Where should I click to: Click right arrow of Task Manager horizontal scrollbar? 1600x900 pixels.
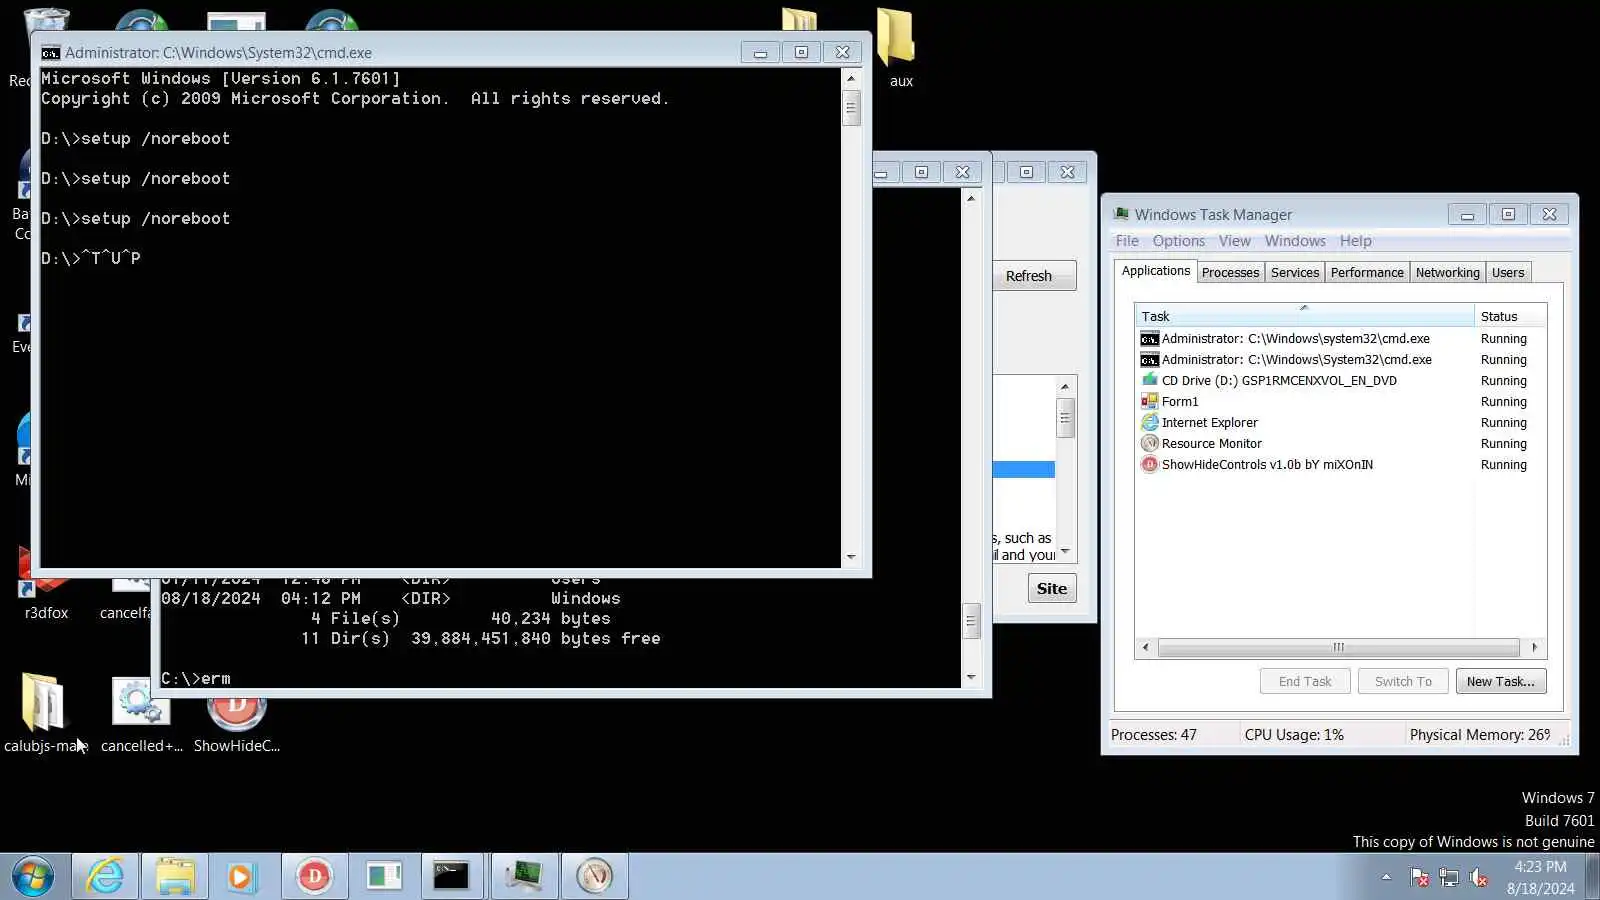click(1535, 647)
